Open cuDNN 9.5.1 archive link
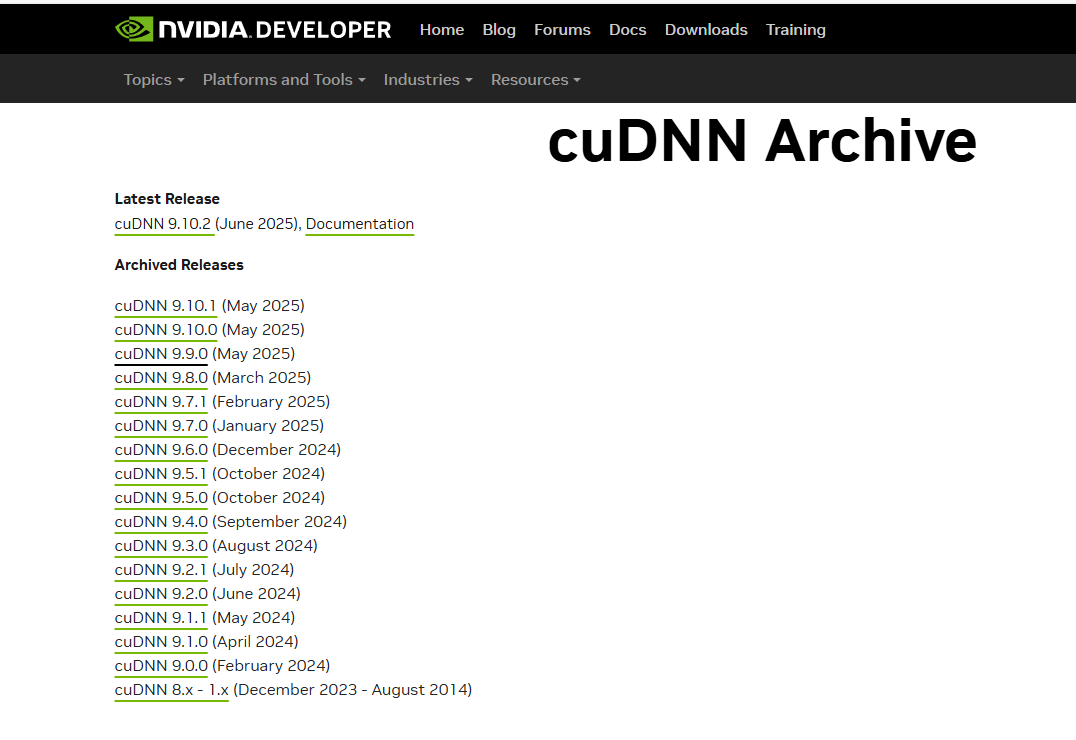 point(161,474)
